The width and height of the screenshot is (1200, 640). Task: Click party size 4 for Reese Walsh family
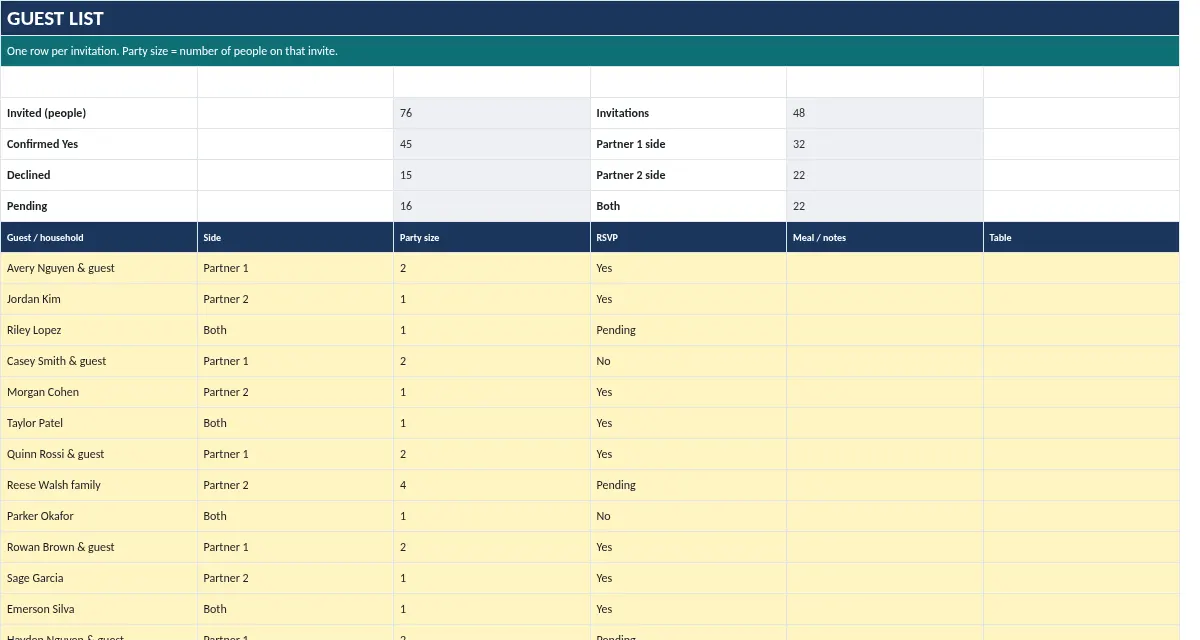[x=492, y=485]
